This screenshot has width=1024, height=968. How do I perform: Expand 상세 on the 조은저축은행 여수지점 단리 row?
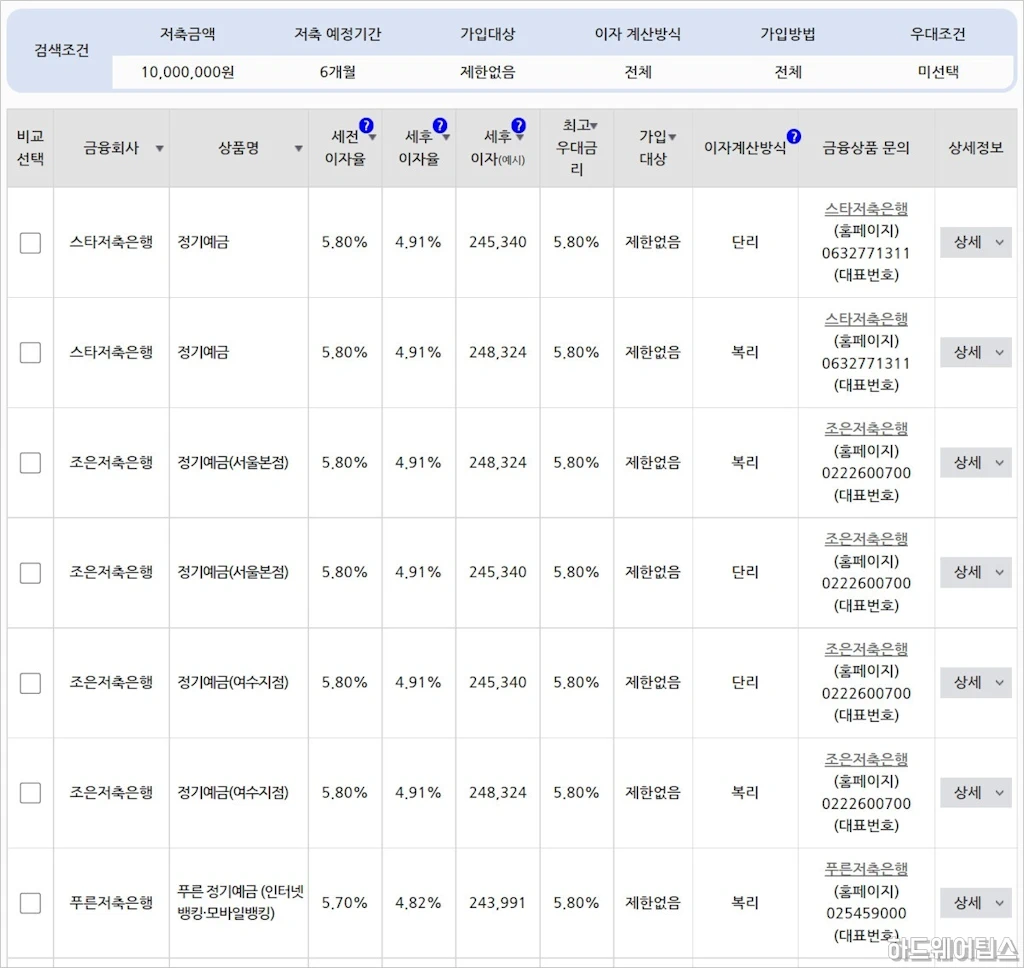coord(975,683)
